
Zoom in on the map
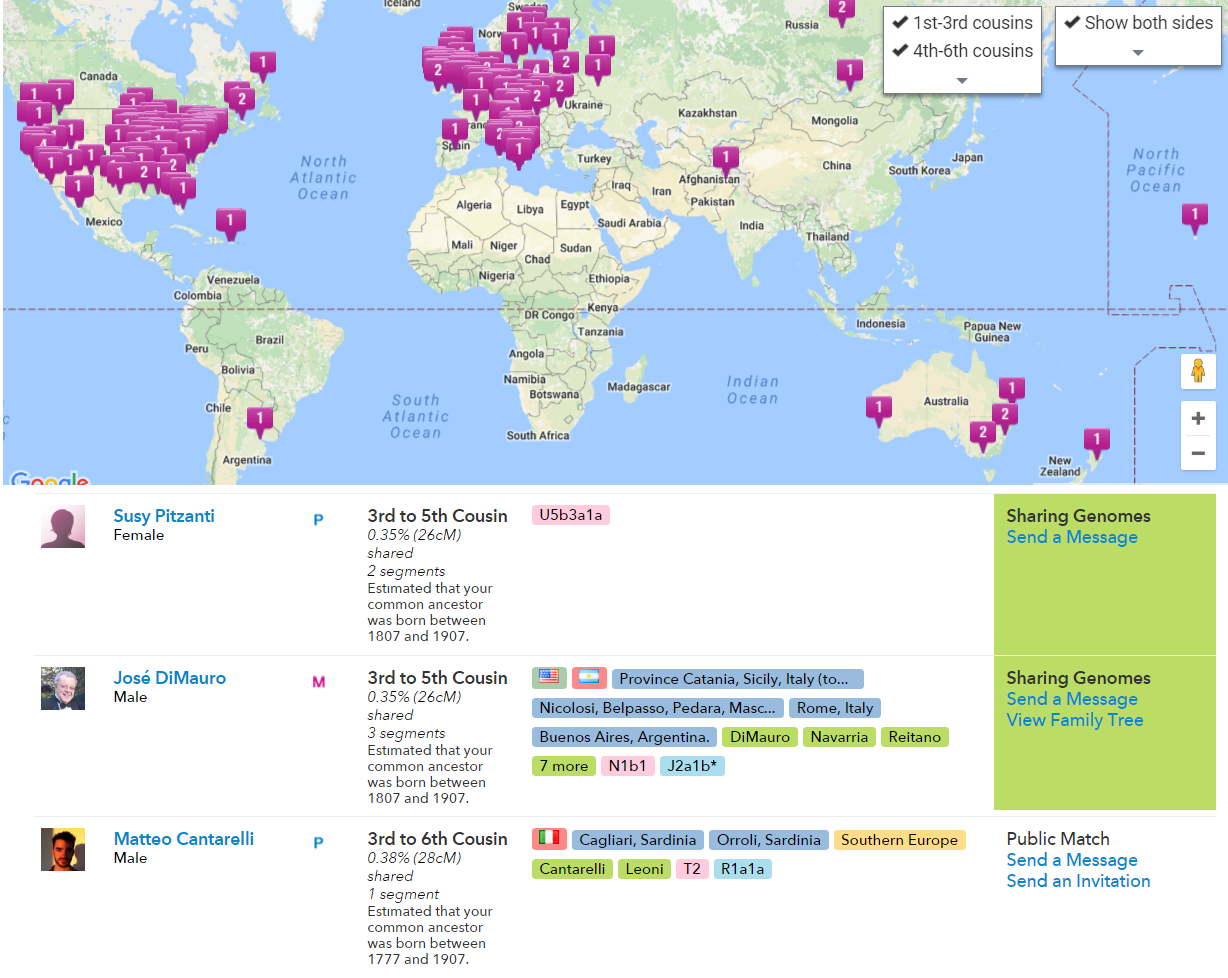point(1198,419)
